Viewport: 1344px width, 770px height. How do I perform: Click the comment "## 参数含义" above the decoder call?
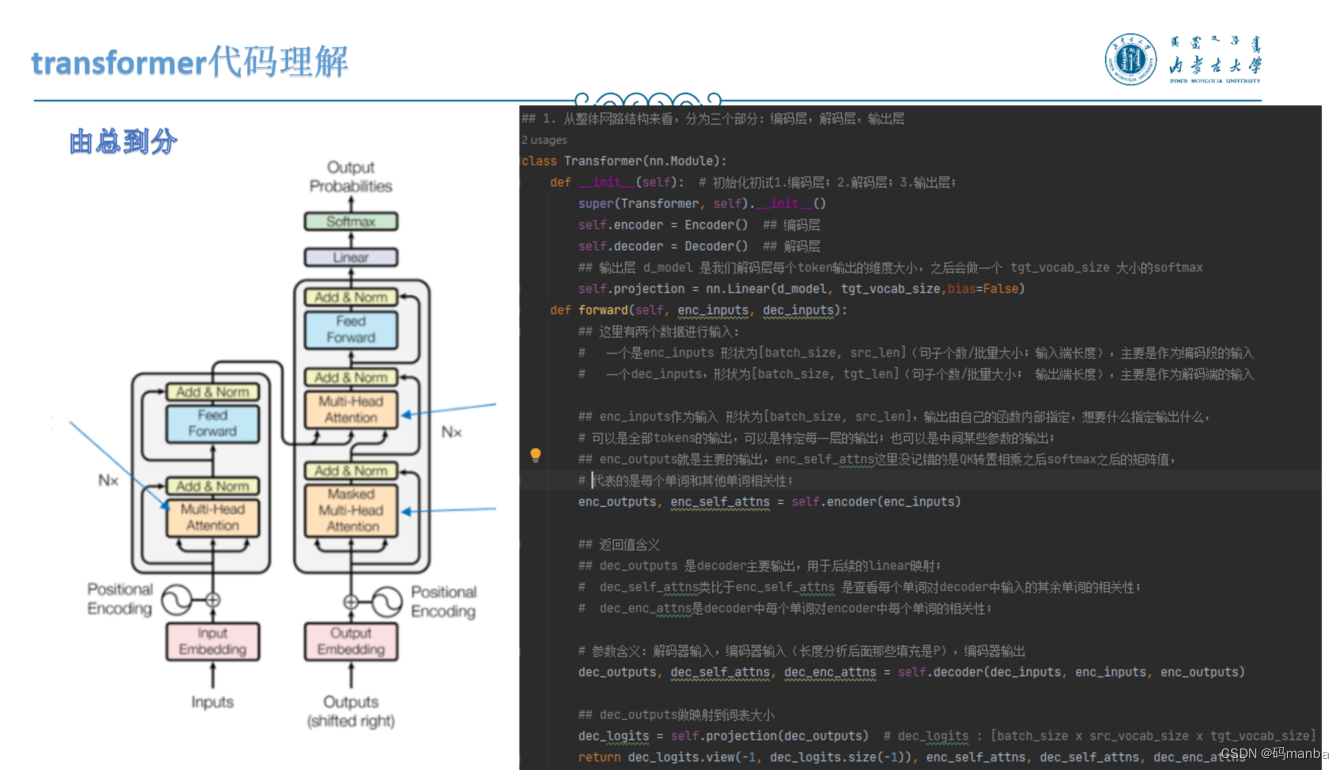tap(802, 651)
